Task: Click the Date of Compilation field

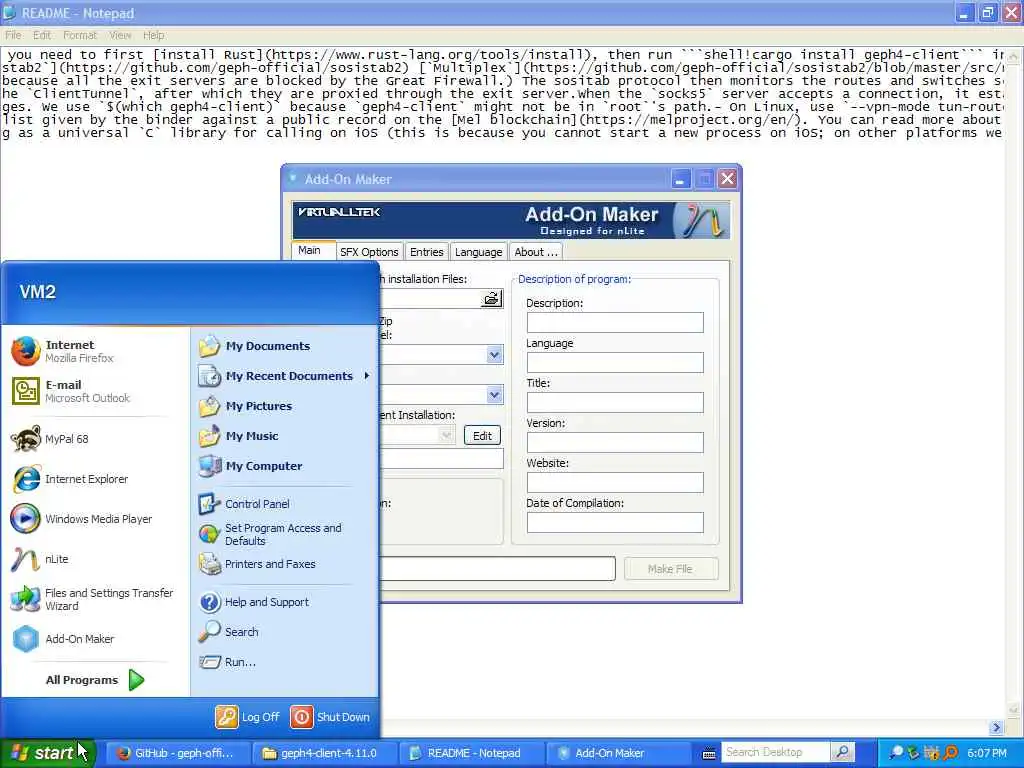Action: (x=615, y=522)
